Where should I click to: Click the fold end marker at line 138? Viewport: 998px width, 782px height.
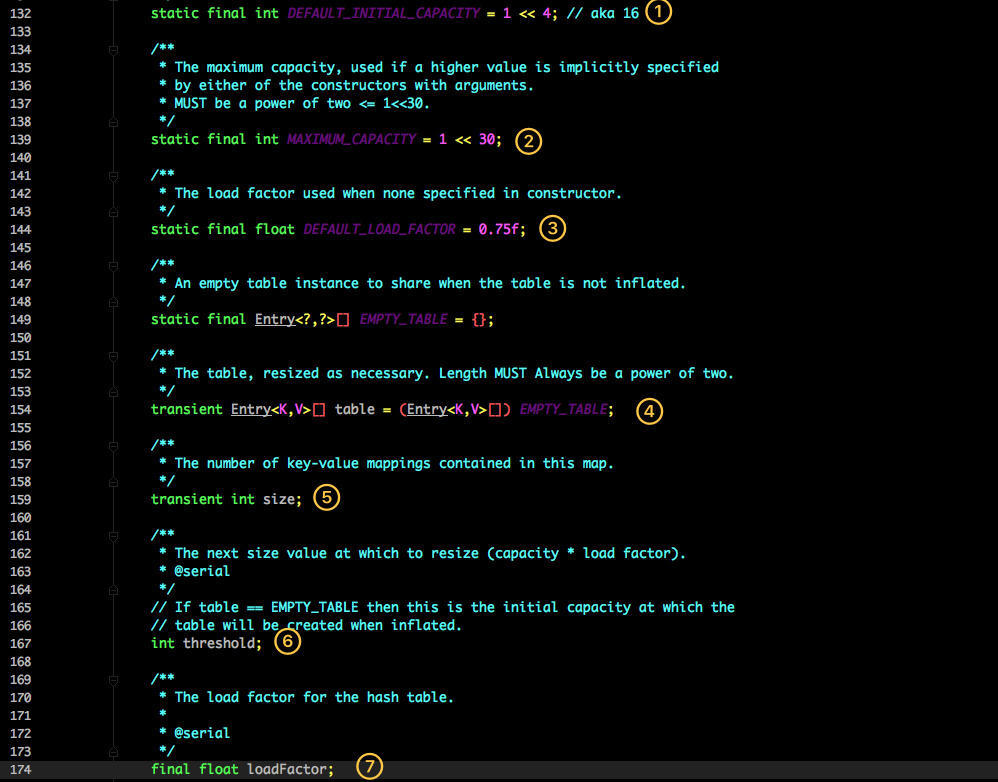[113, 122]
